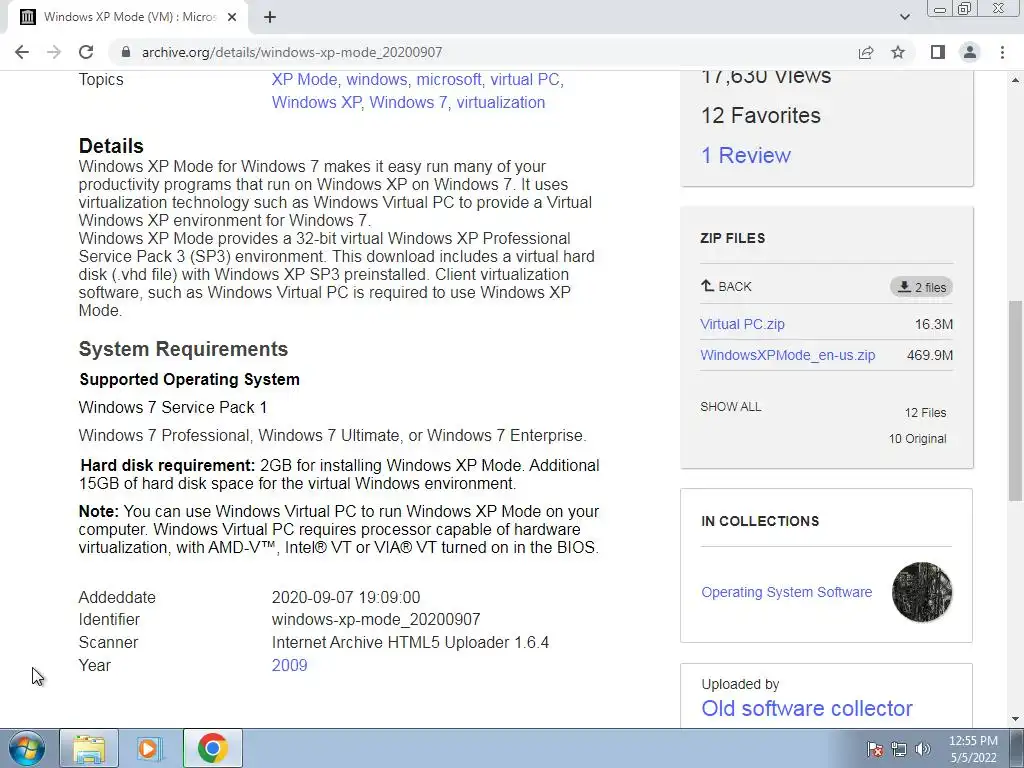Viewport: 1024px width, 768px height.
Task: Click the page vertical scrollbar thumb
Action: click(x=1015, y=400)
